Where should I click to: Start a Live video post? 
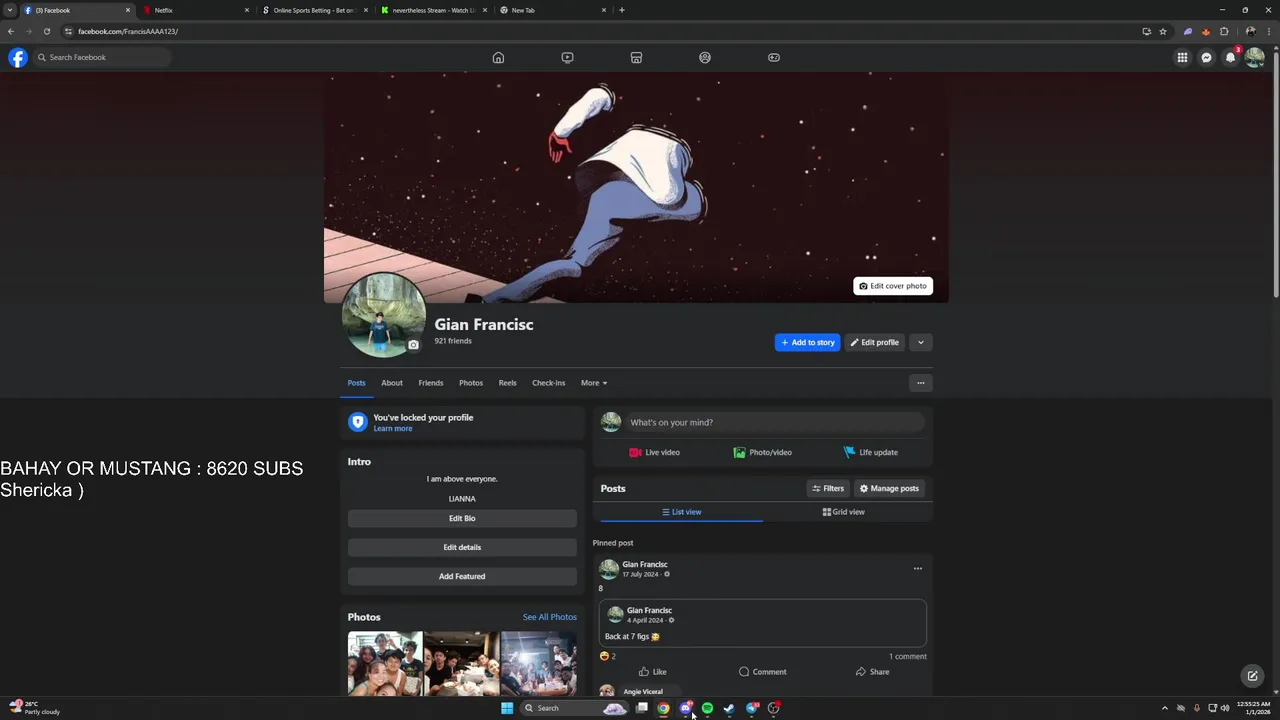[655, 452]
